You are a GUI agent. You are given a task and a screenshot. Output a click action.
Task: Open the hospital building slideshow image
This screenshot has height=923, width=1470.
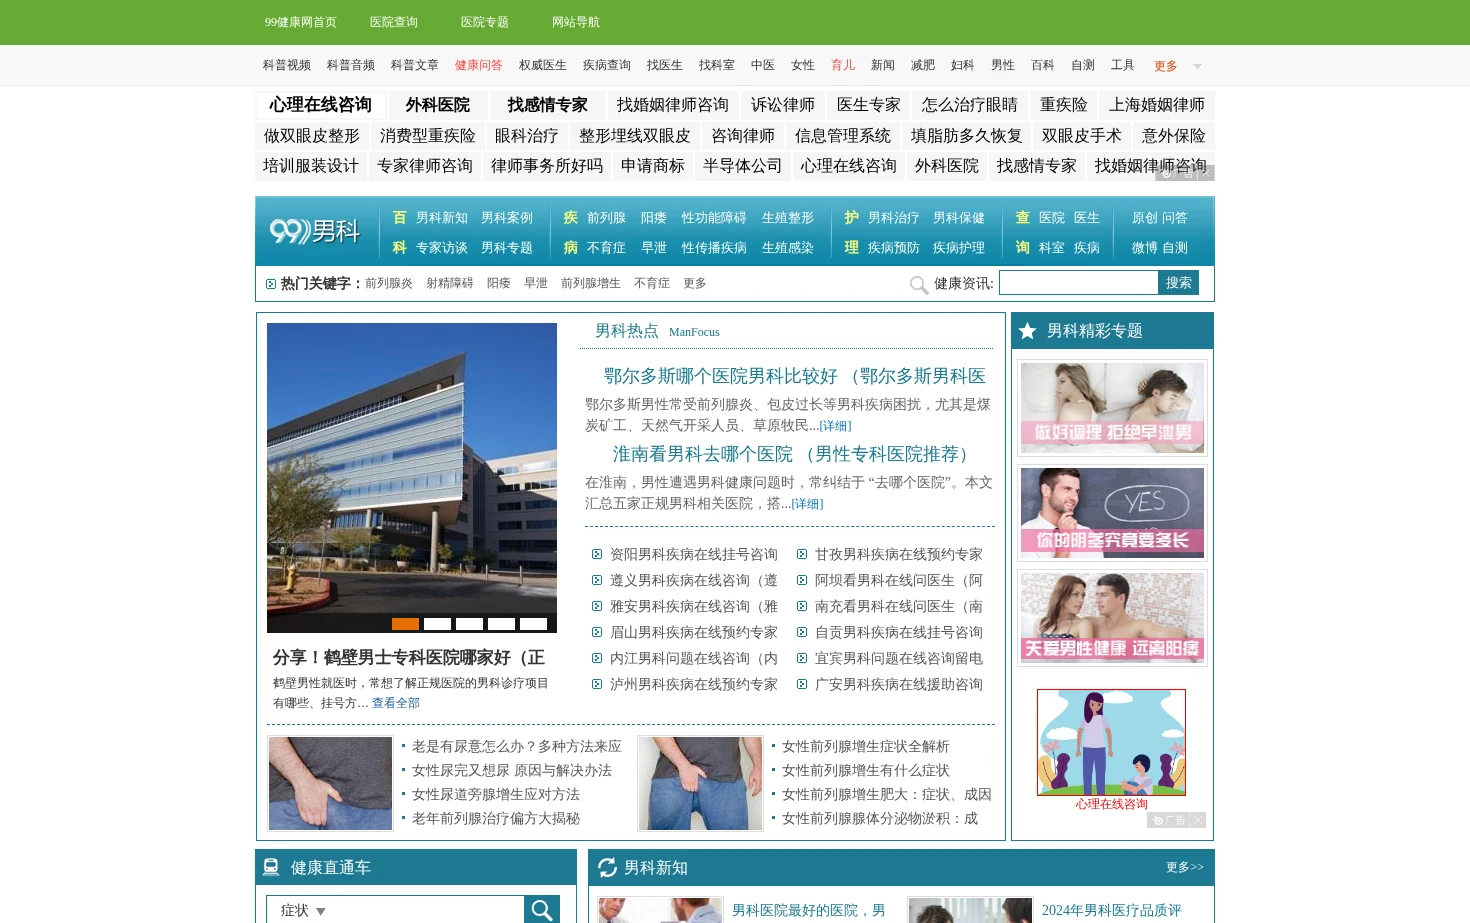[412, 478]
